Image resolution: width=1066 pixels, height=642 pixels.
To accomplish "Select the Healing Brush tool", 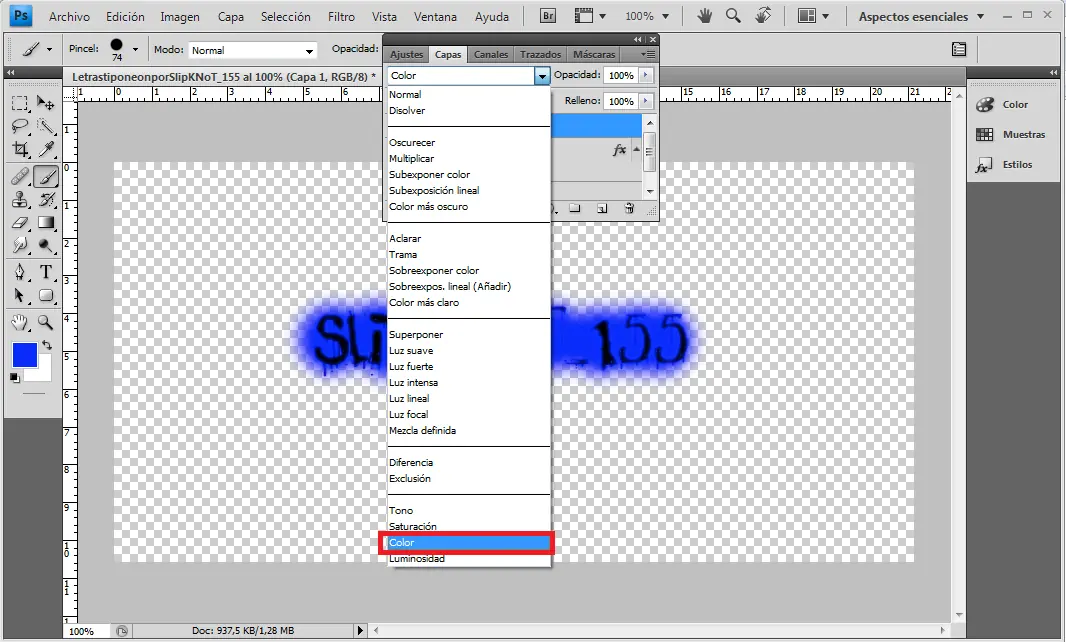I will (x=20, y=177).
